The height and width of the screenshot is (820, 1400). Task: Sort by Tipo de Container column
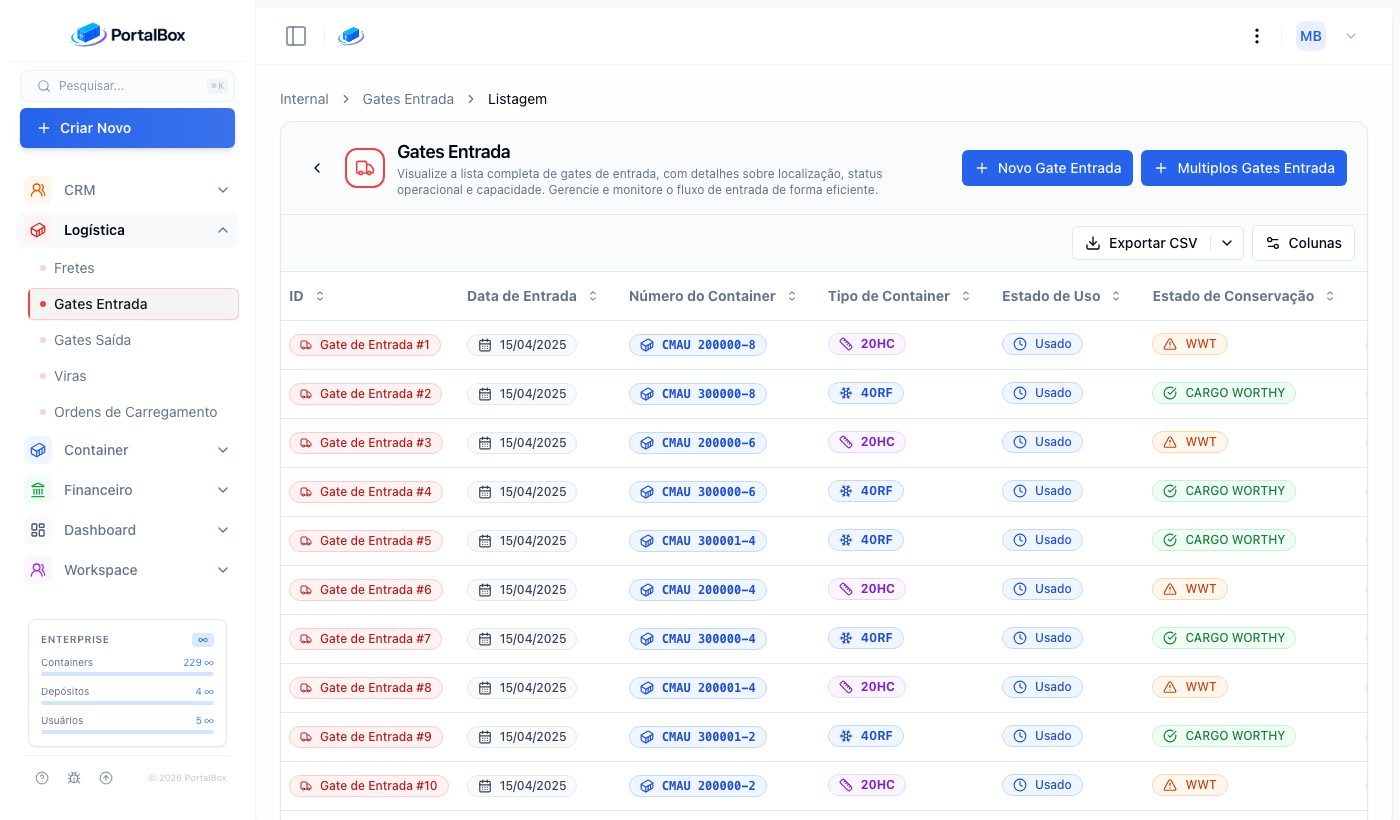point(966,296)
